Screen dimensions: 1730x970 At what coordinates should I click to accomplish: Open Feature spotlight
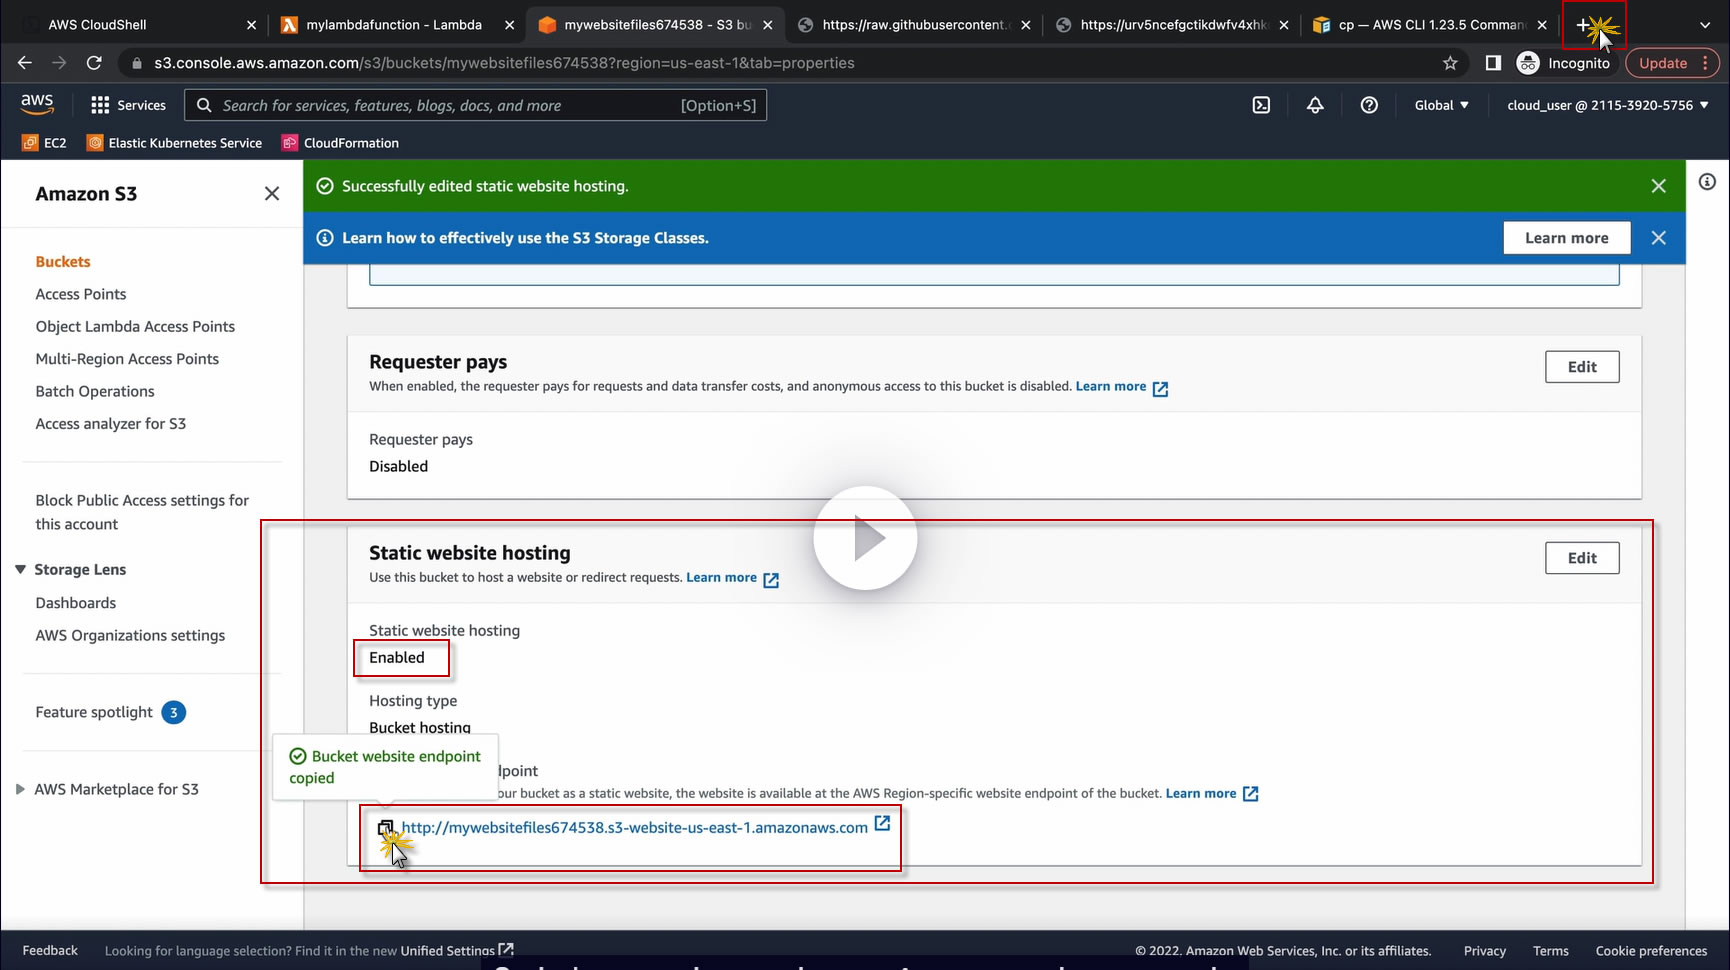pos(94,712)
